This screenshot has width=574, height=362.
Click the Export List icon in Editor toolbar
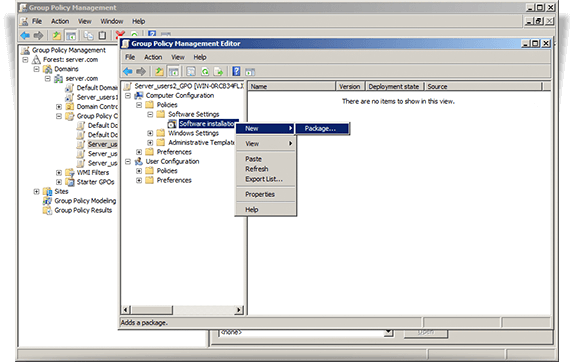coord(219,71)
